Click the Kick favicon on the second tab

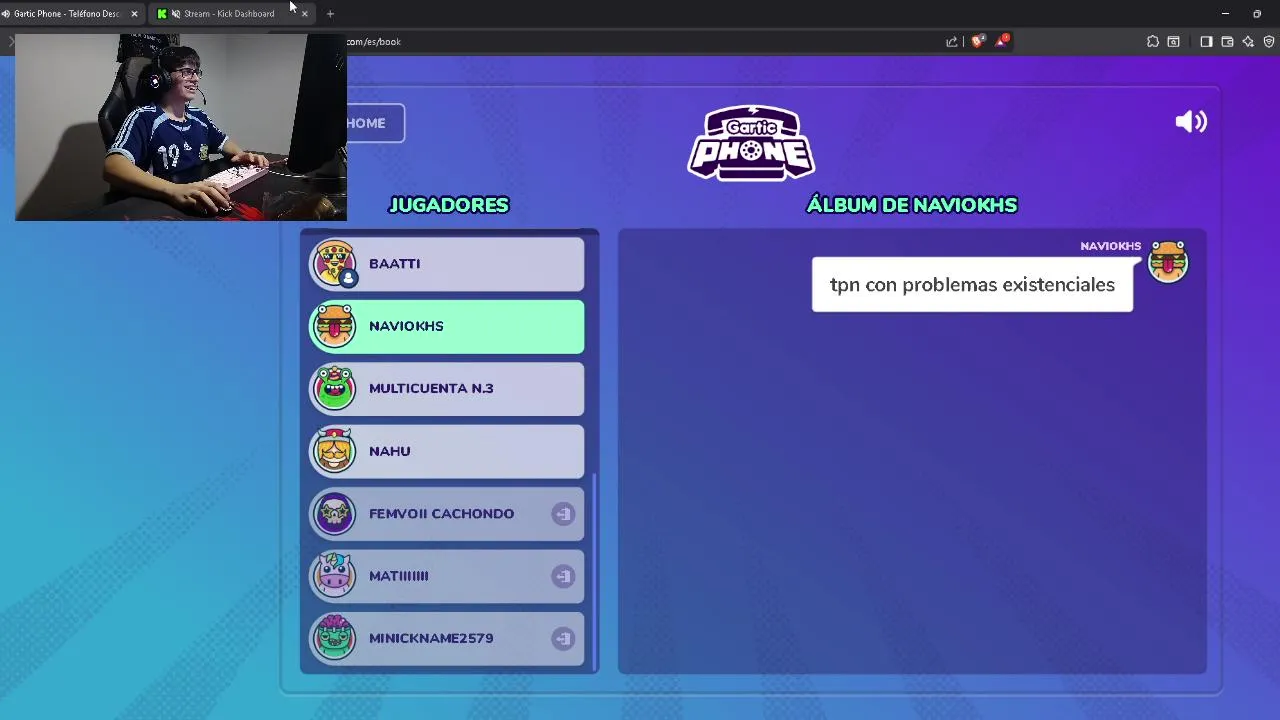point(162,14)
